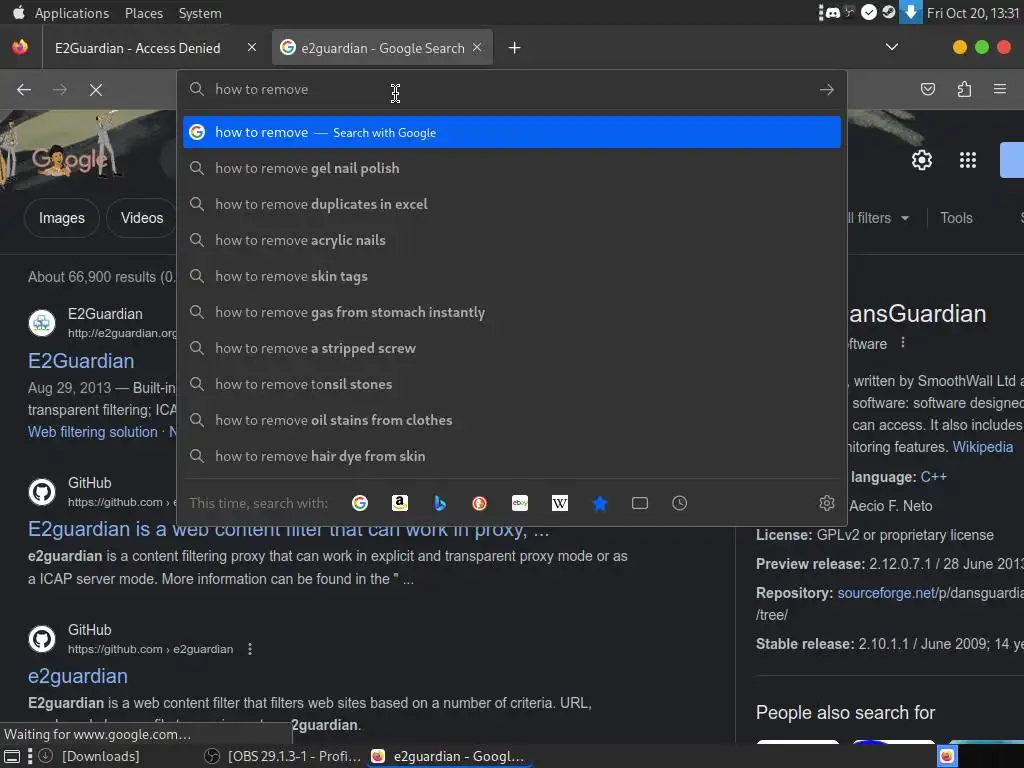1024x768 pixels.
Task: Go forward to the next page
Action: 59,89
